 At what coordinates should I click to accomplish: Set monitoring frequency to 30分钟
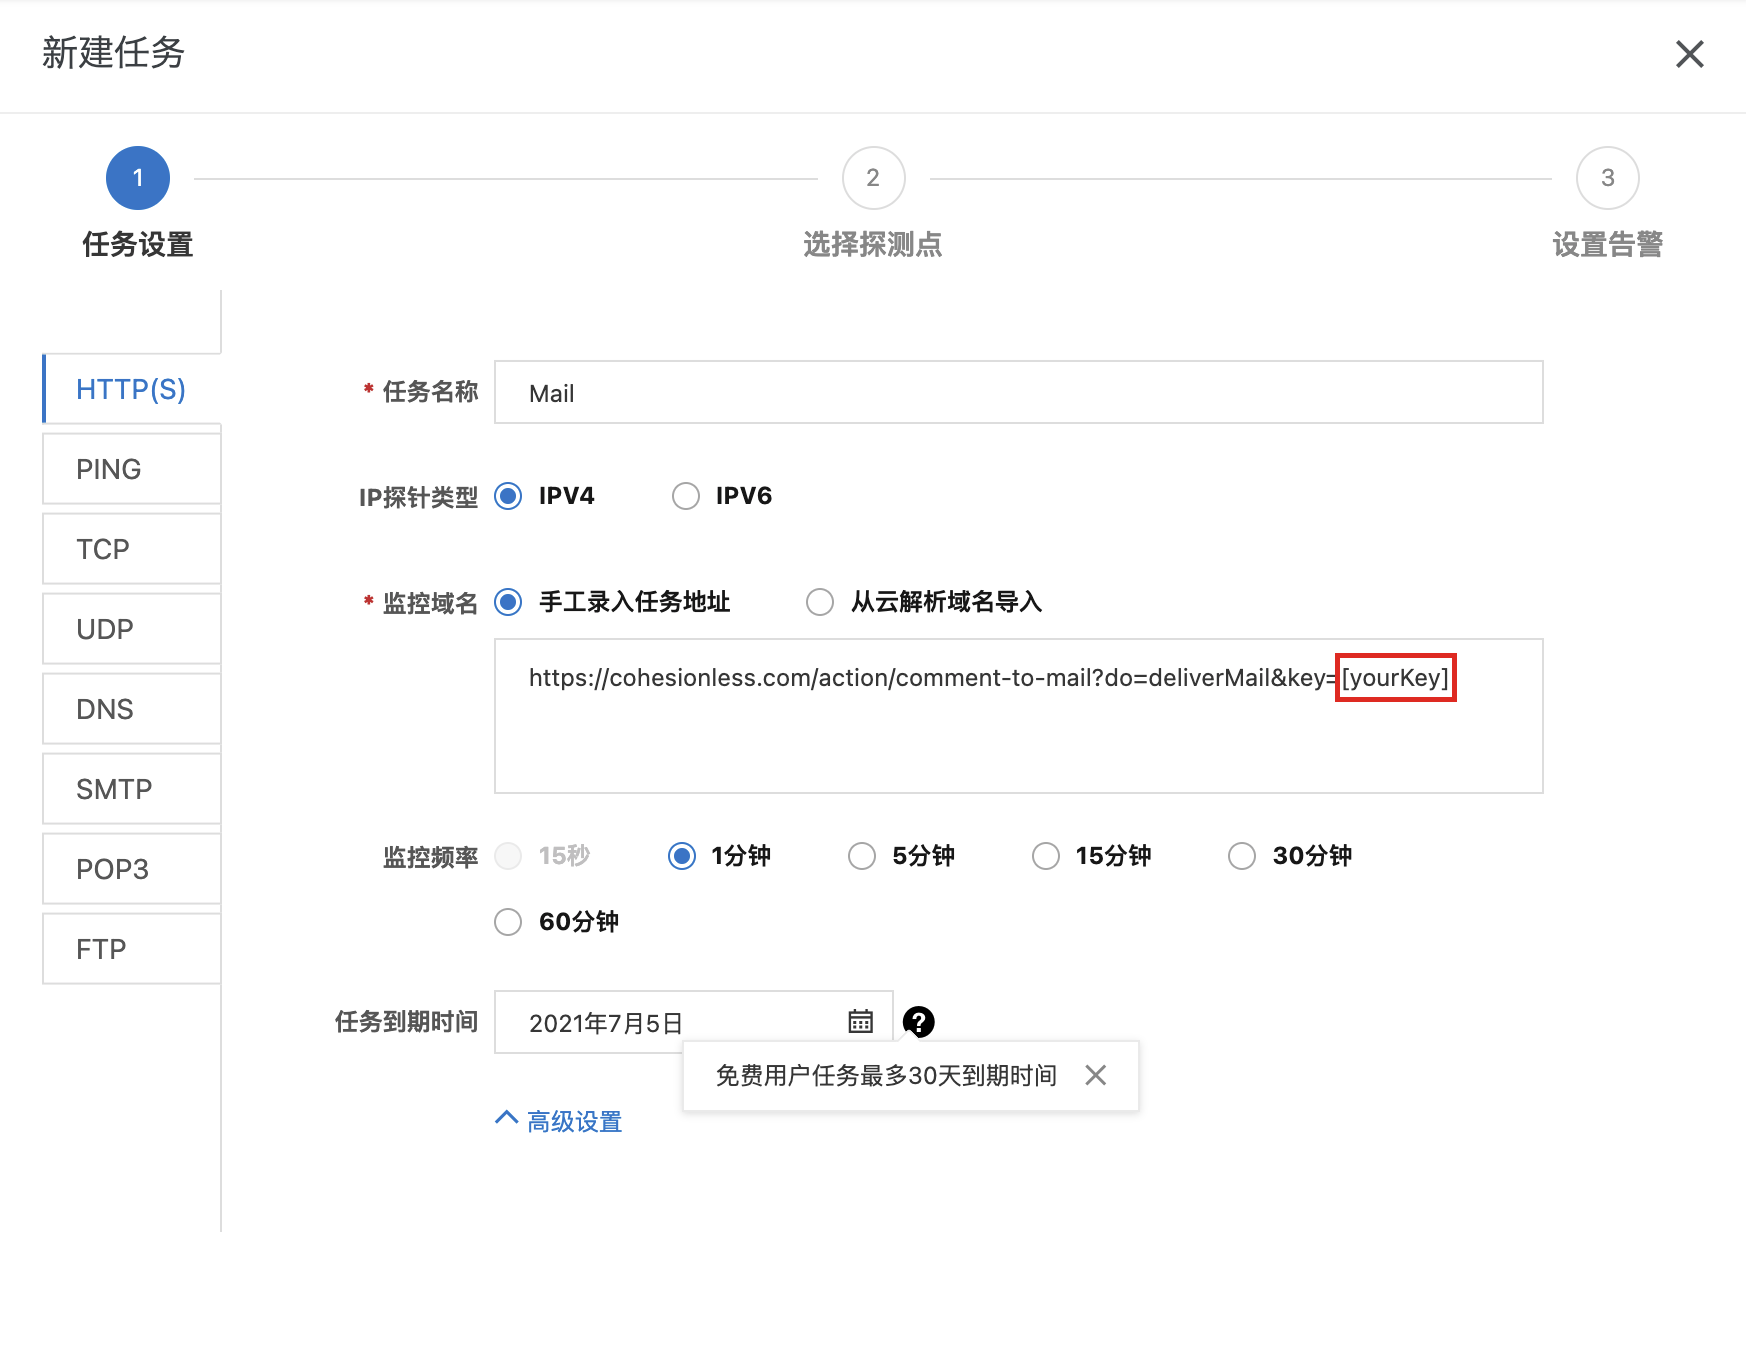[x=1242, y=856]
